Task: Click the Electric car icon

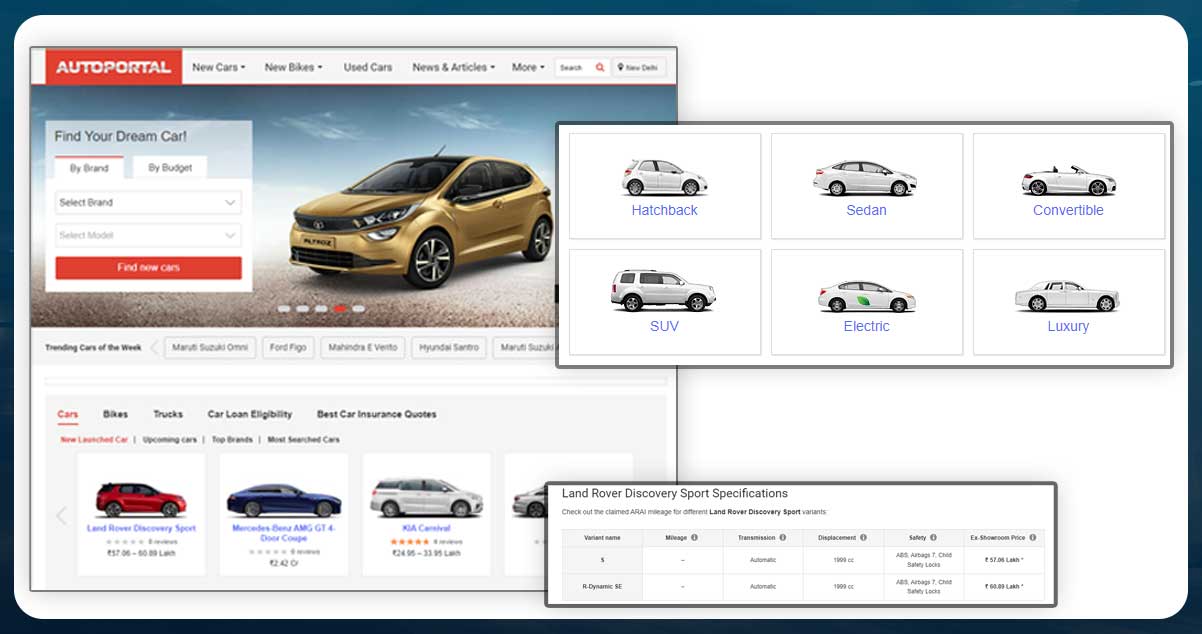Action: point(866,296)
